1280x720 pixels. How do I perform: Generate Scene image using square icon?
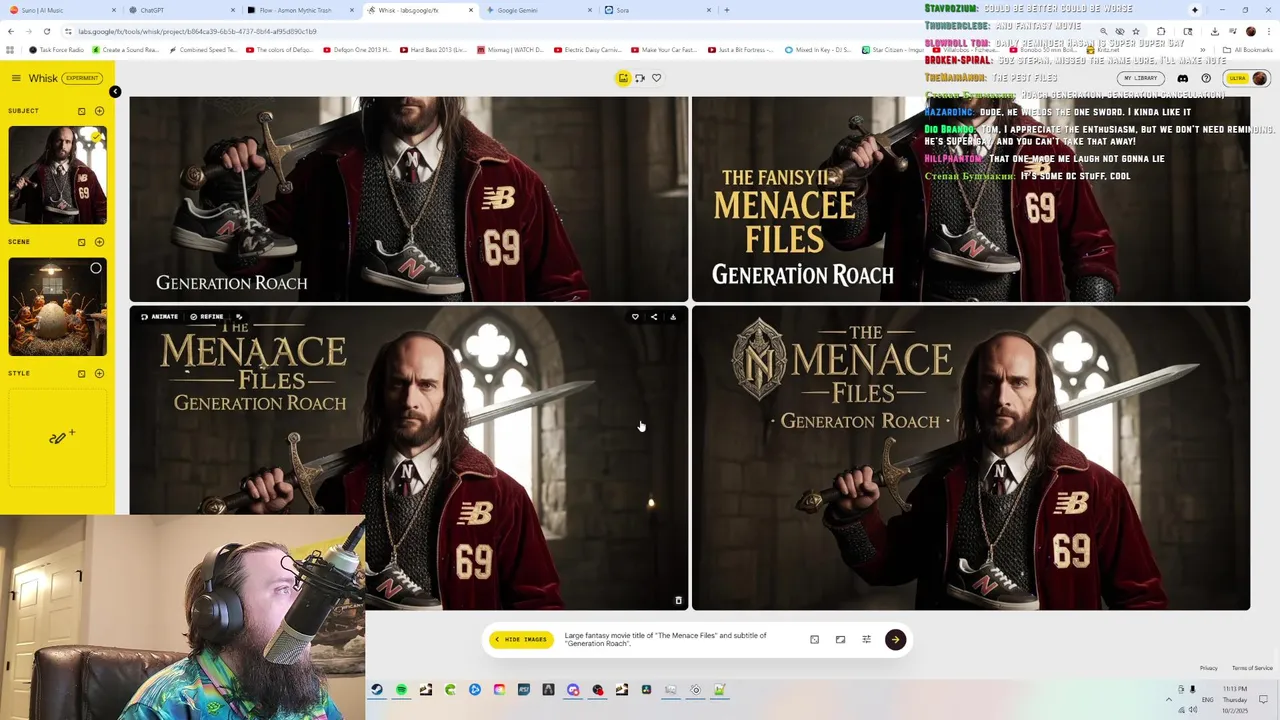pos(82,242)
